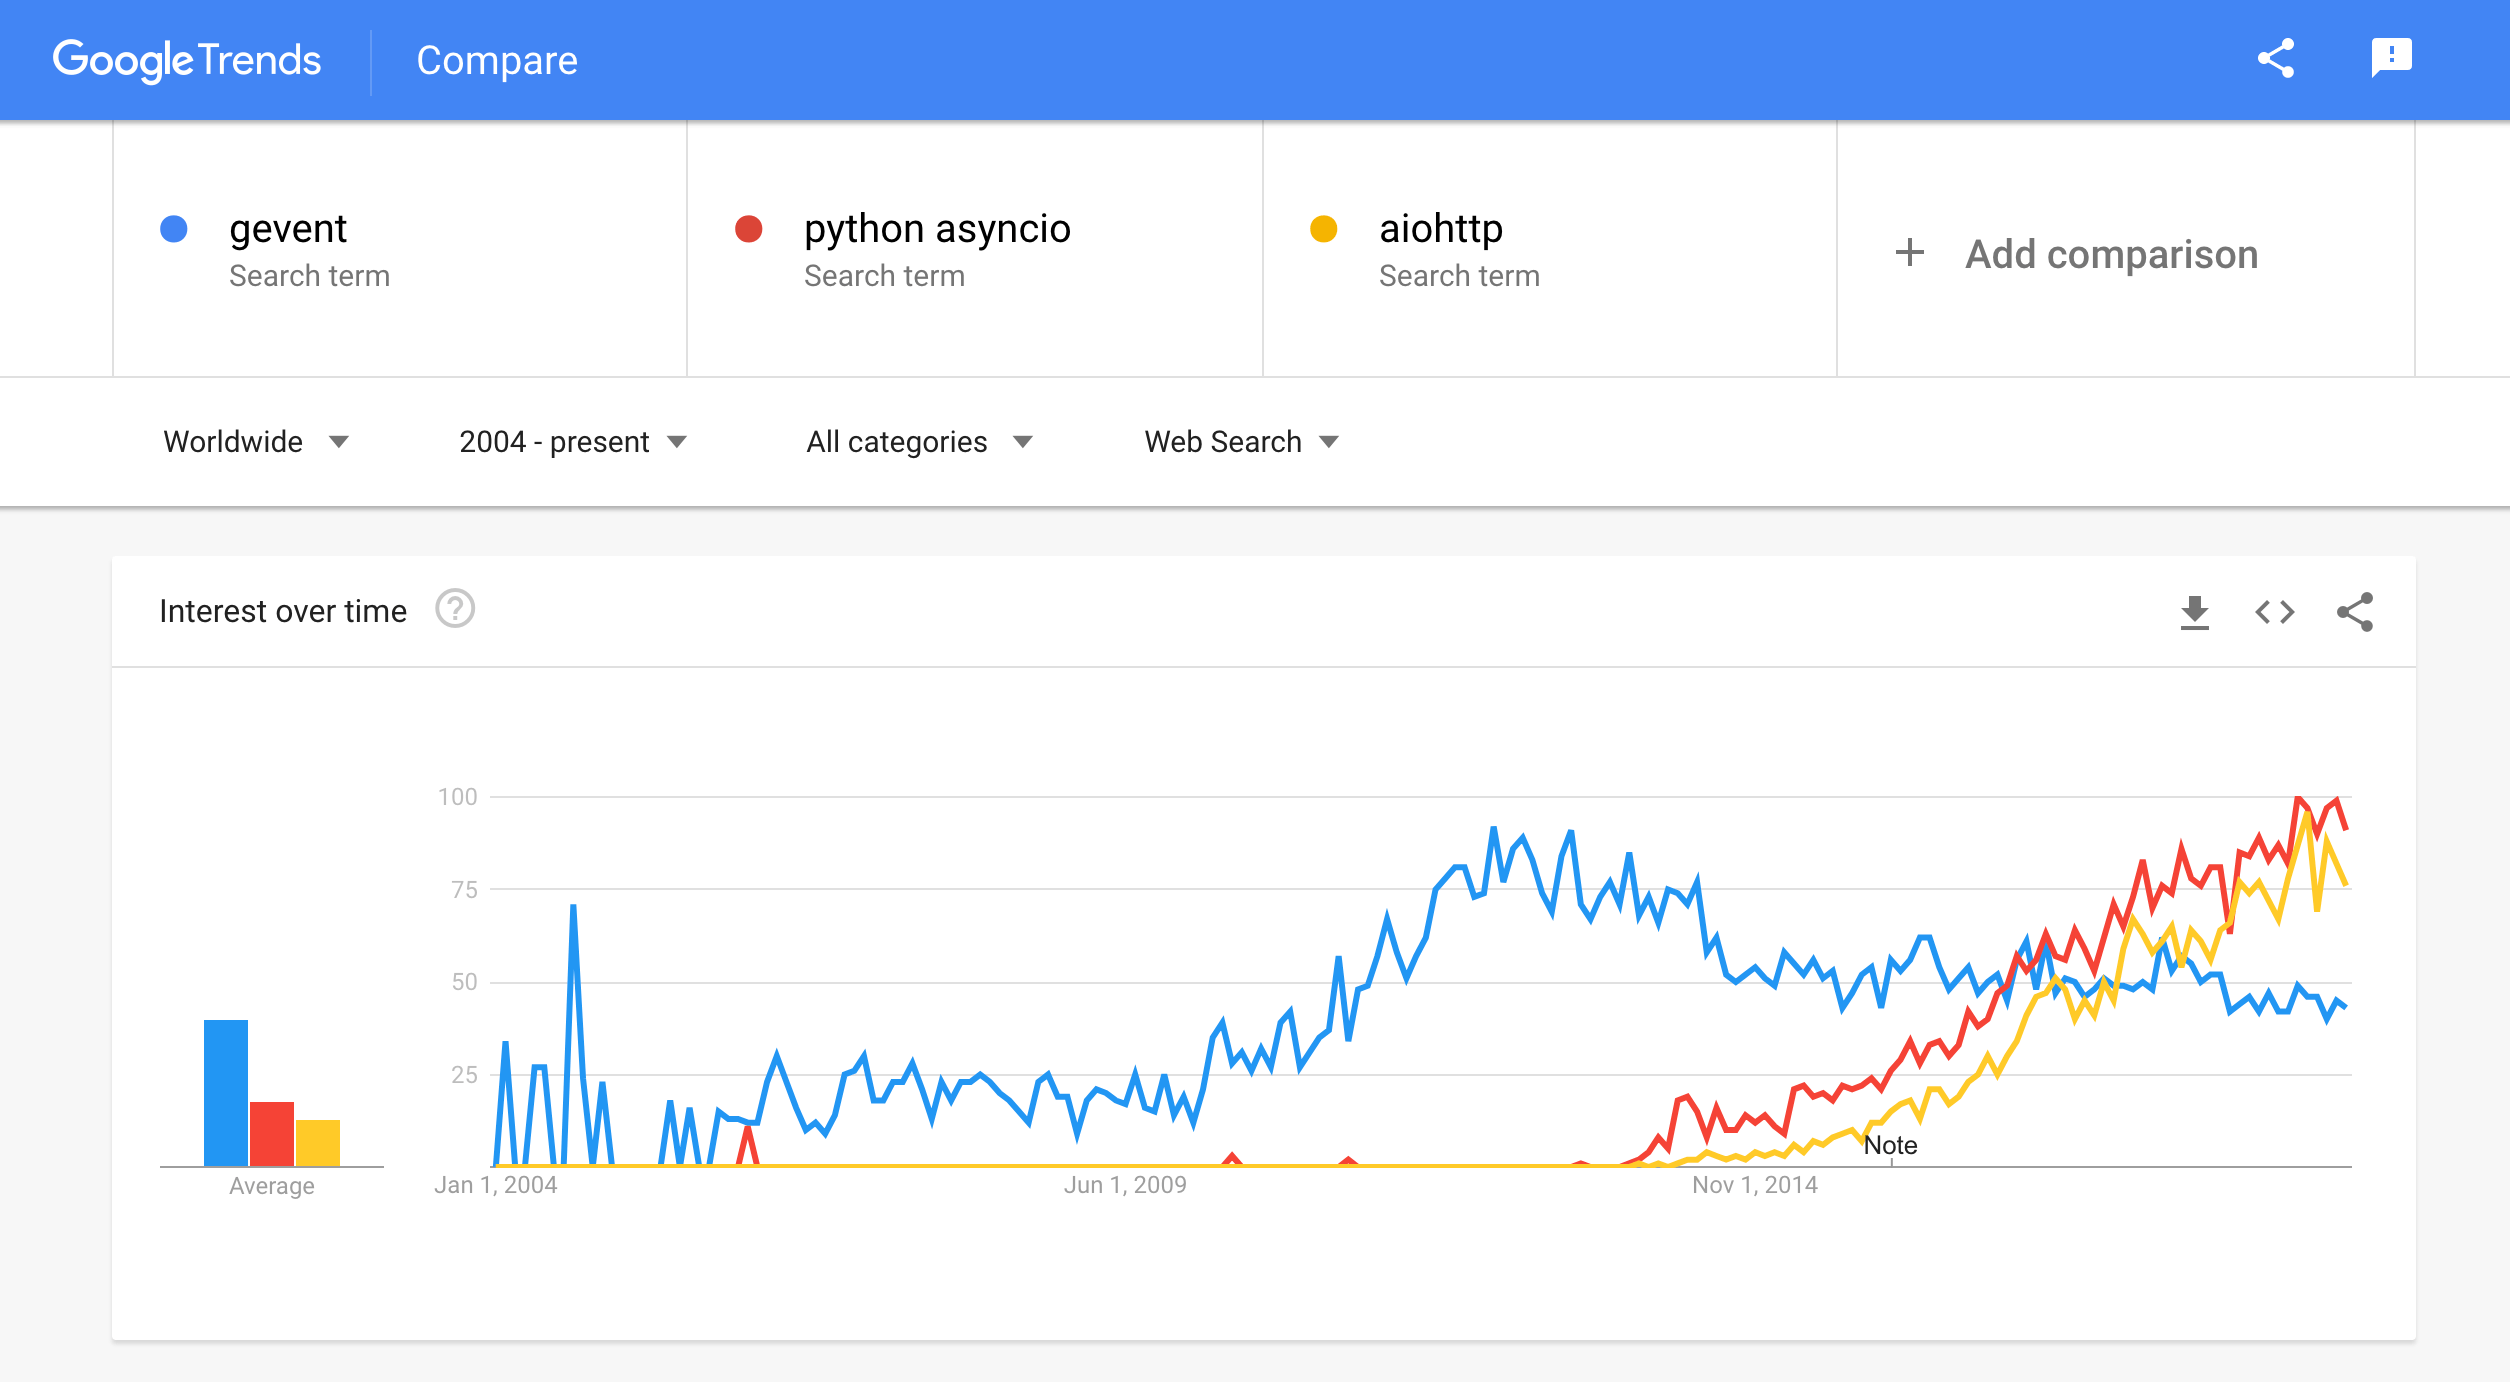Share the Interest over time chart
2510x1382 pixels.
pyautogui.click(x=2354, y=612)
